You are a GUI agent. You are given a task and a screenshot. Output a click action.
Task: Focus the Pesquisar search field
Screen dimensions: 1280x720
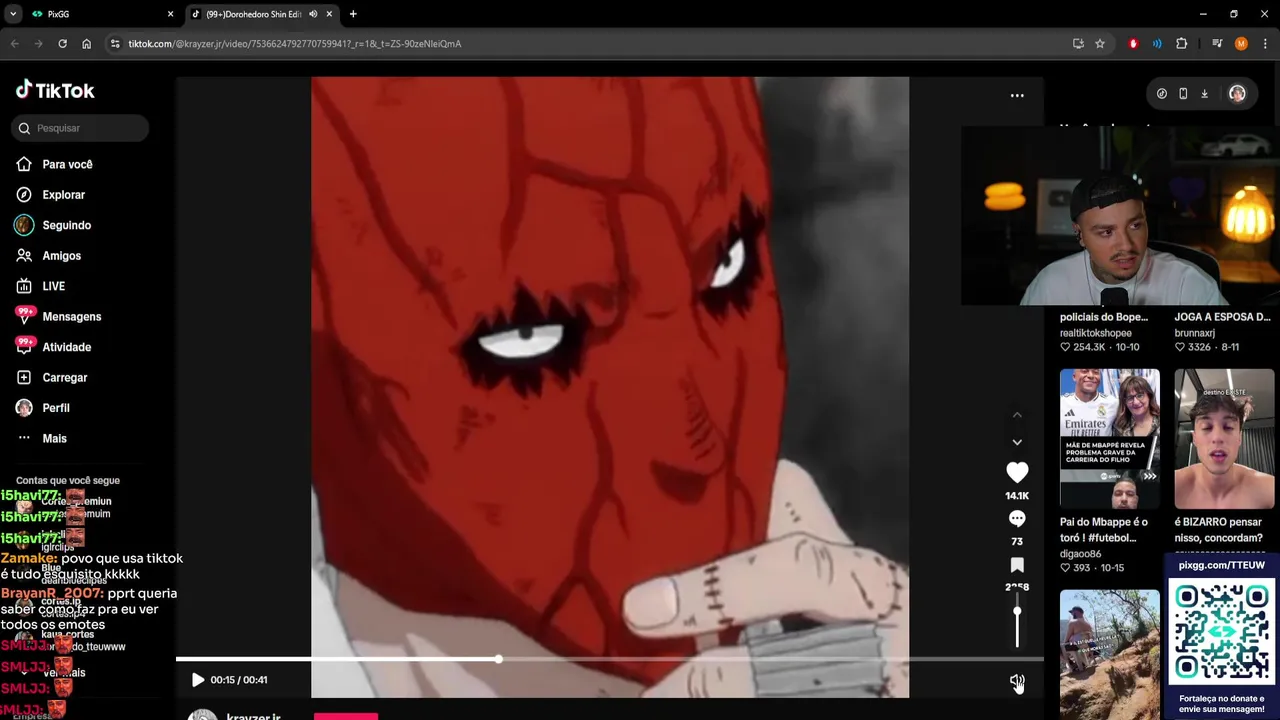point(80,128)
